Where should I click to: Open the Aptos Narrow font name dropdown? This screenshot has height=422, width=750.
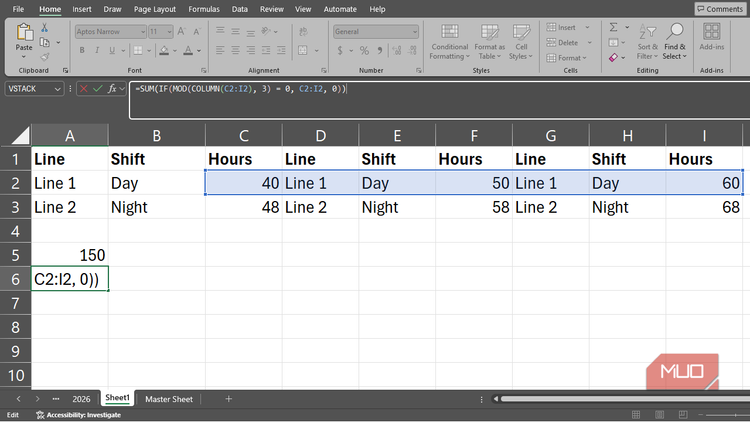[143, 32]
